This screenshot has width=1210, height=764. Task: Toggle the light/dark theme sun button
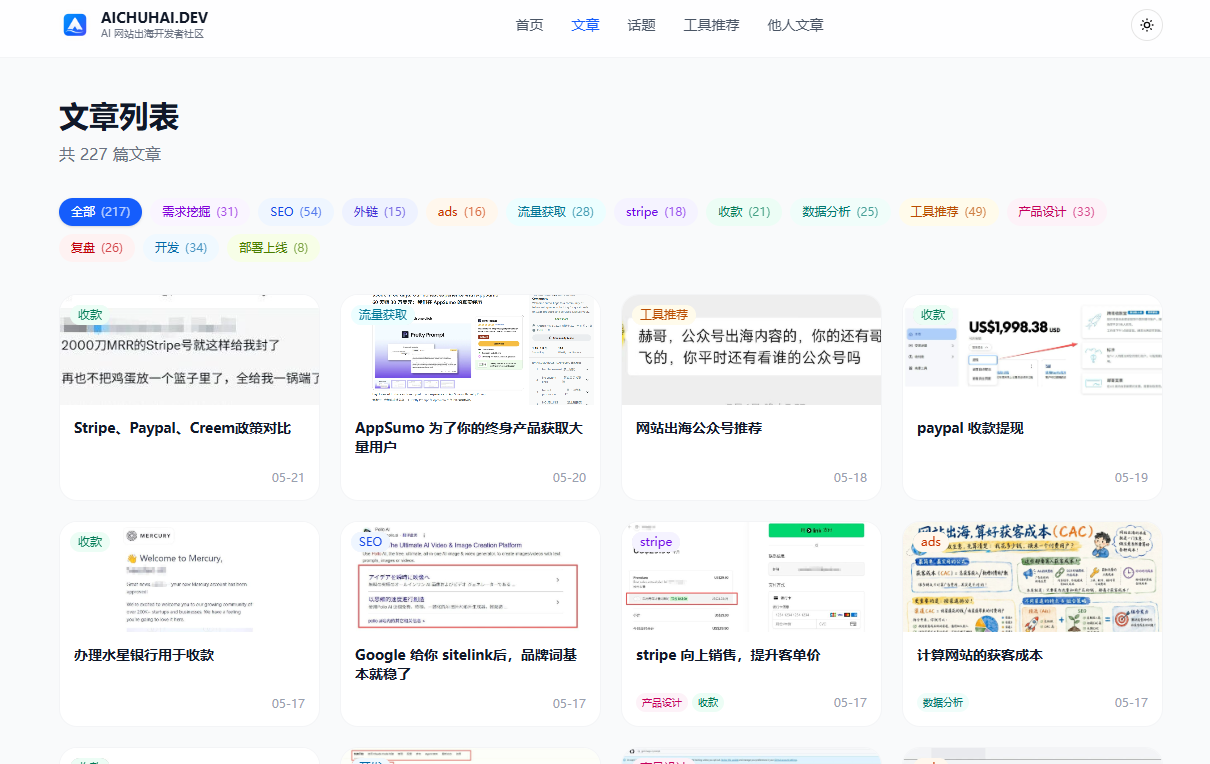click(1146, 25)
